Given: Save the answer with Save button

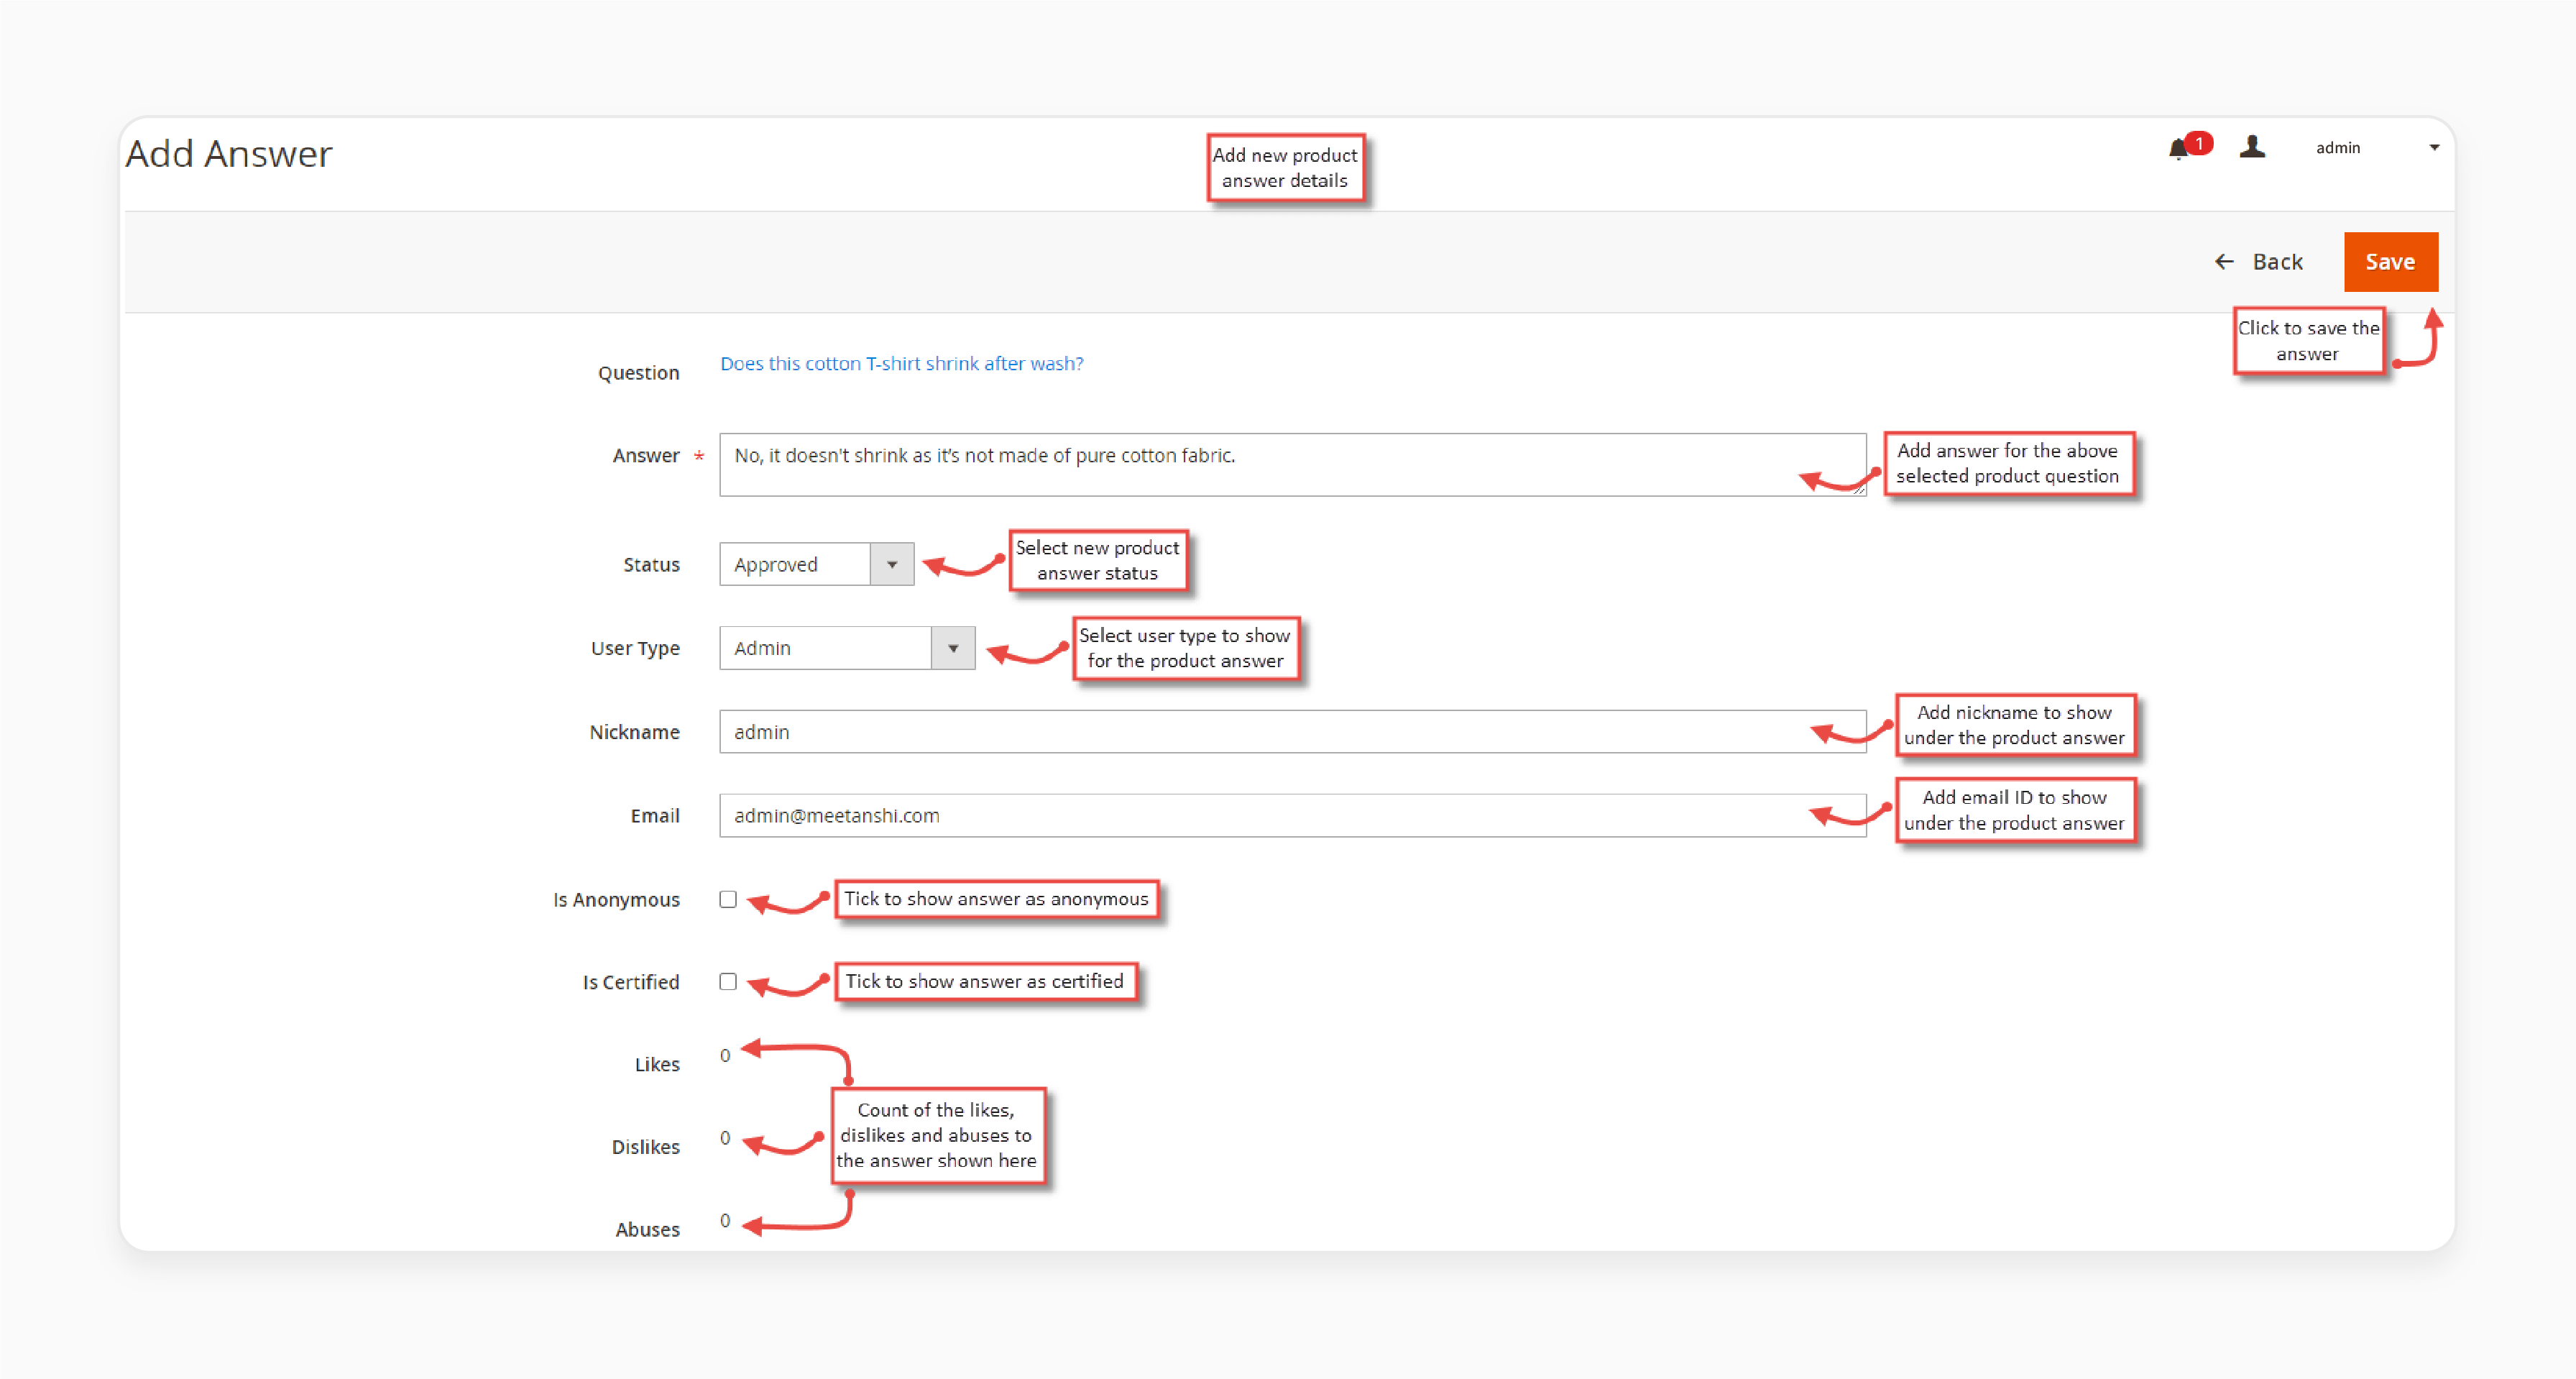Looking at the screenshot, I should [x=2390, y=262].
